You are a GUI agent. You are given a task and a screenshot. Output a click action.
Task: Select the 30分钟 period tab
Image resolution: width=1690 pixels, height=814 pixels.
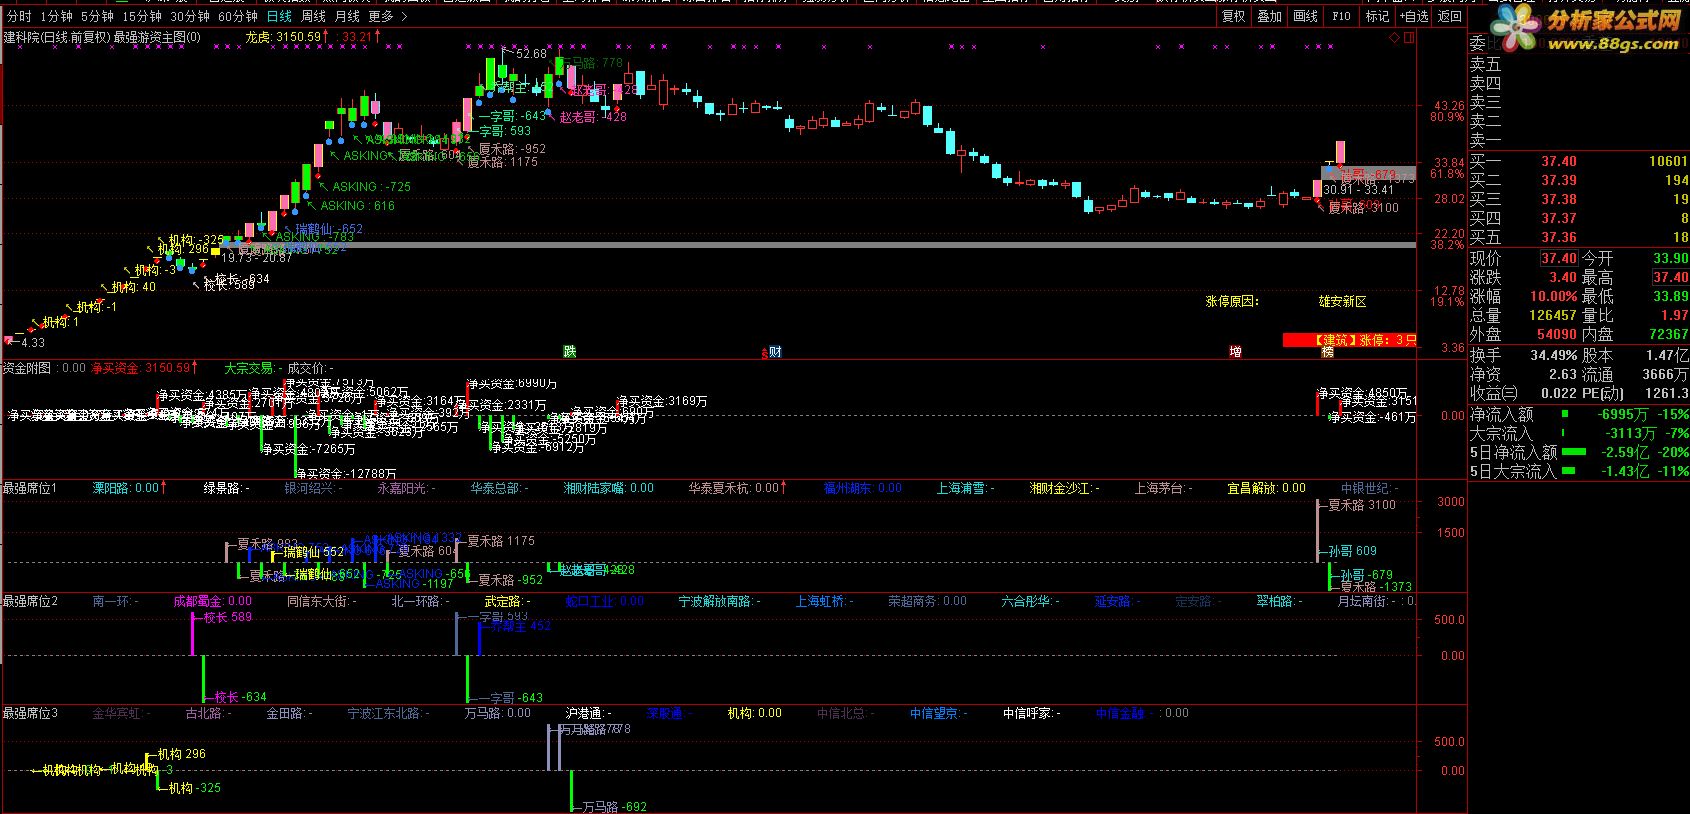(189, 16)
